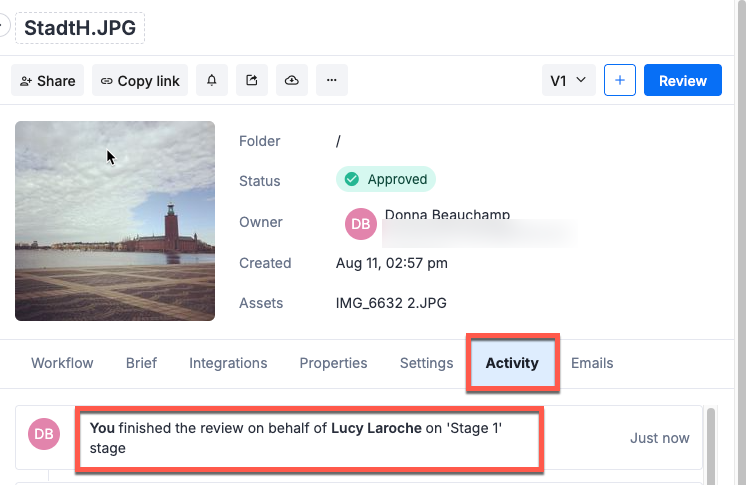Click the blue Review button
This screenshot has height=485, width=746.
pos(683,81)
